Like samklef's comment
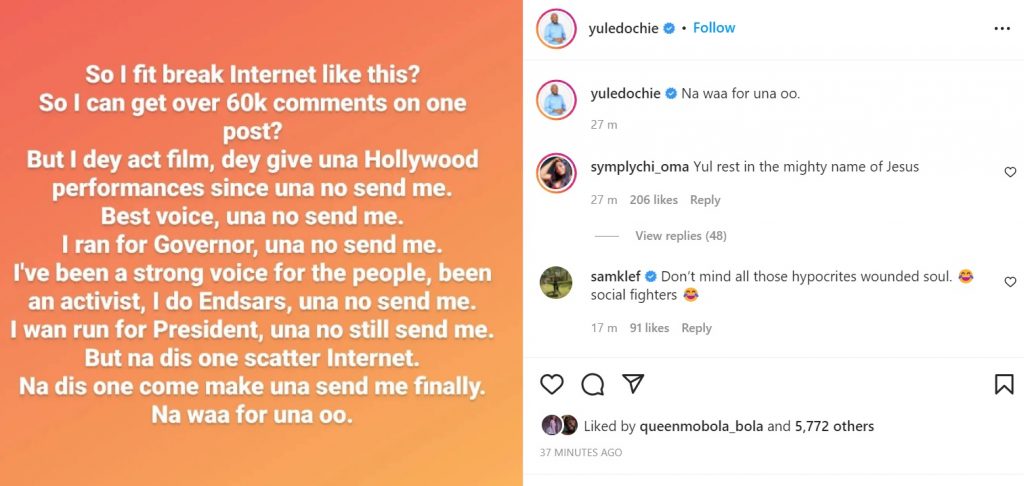Screen dimensions: 1024x486 (x=1010, y=282)
